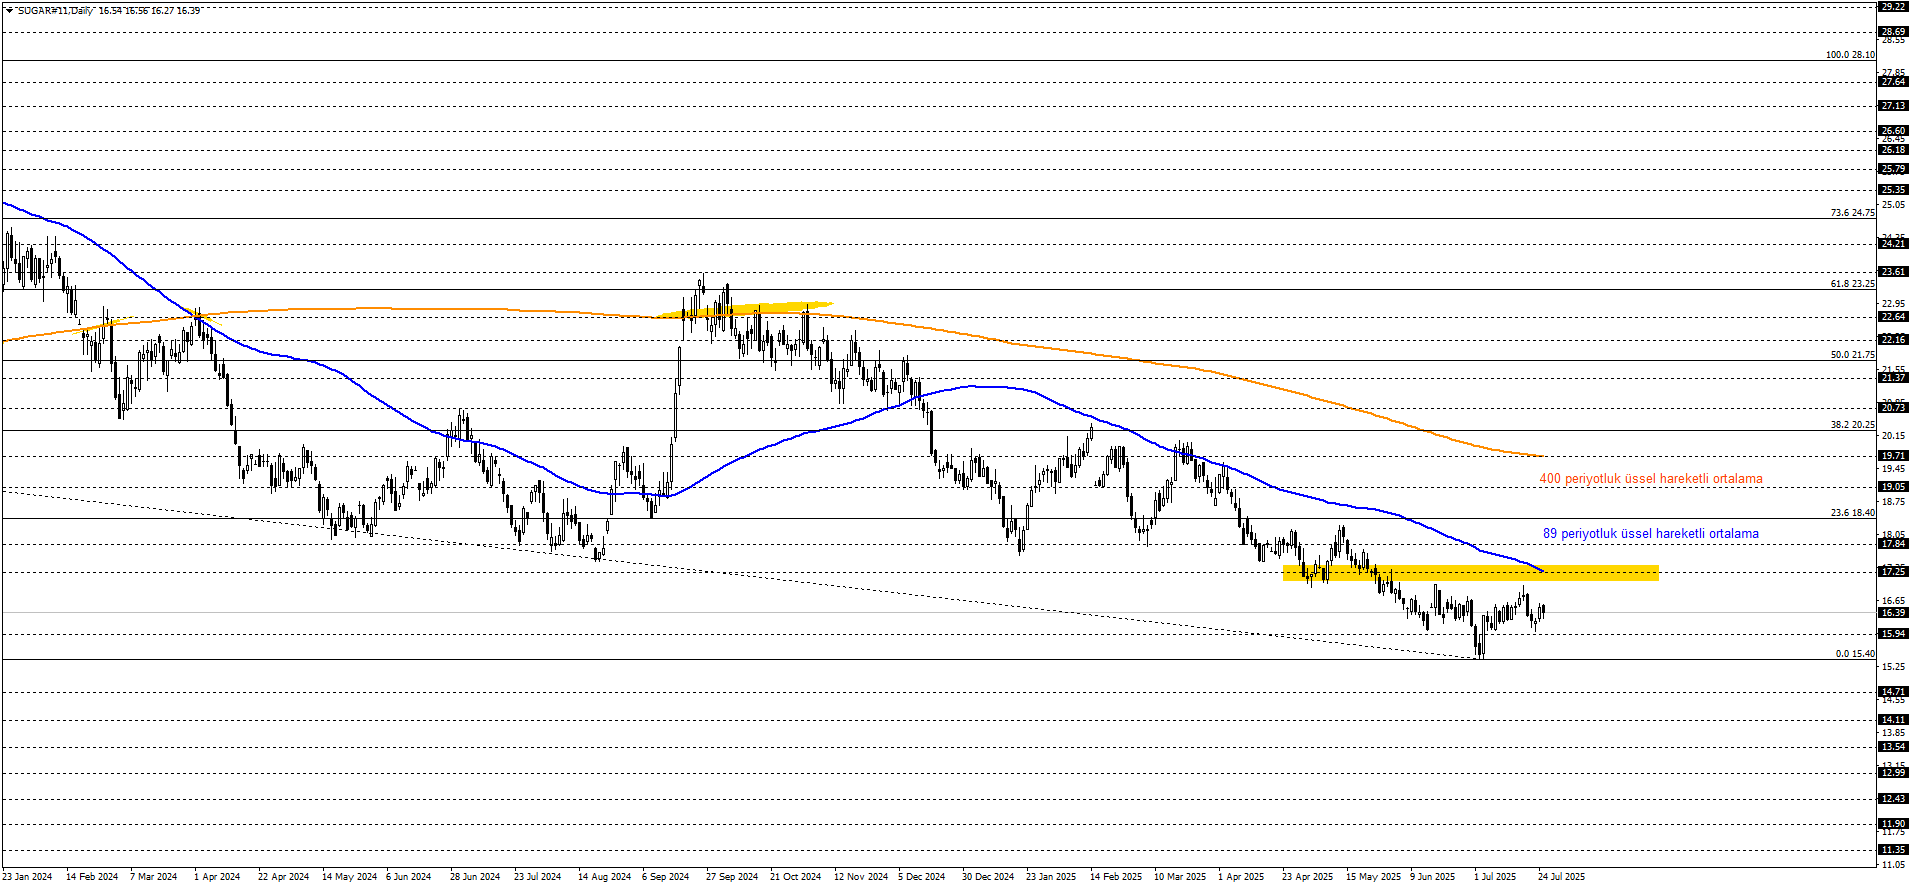Click the 28 Jun 2024 date on time axis
This screenshot has height=888, width=1916.
475,877
